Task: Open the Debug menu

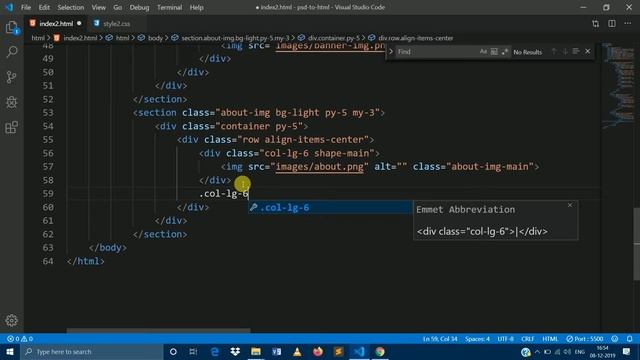Action: point(139,7)
